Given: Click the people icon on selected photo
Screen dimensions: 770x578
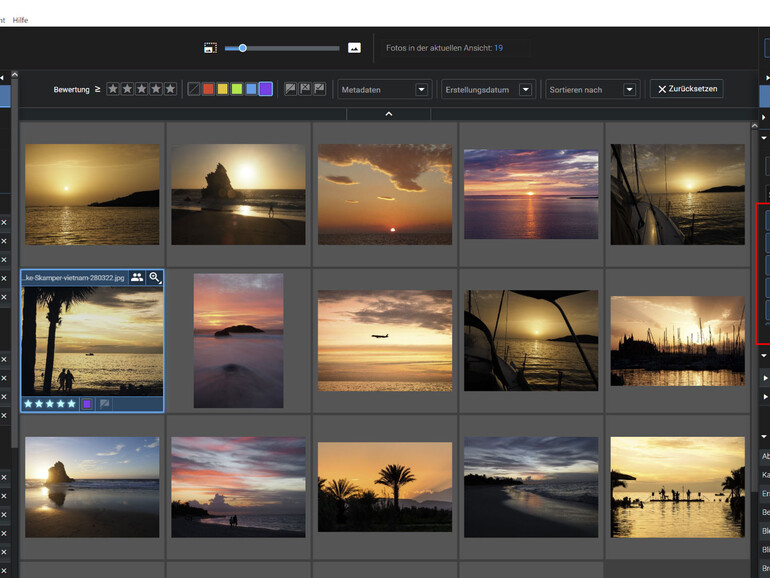Looking at the screenshot, I should tap(137, 277).
